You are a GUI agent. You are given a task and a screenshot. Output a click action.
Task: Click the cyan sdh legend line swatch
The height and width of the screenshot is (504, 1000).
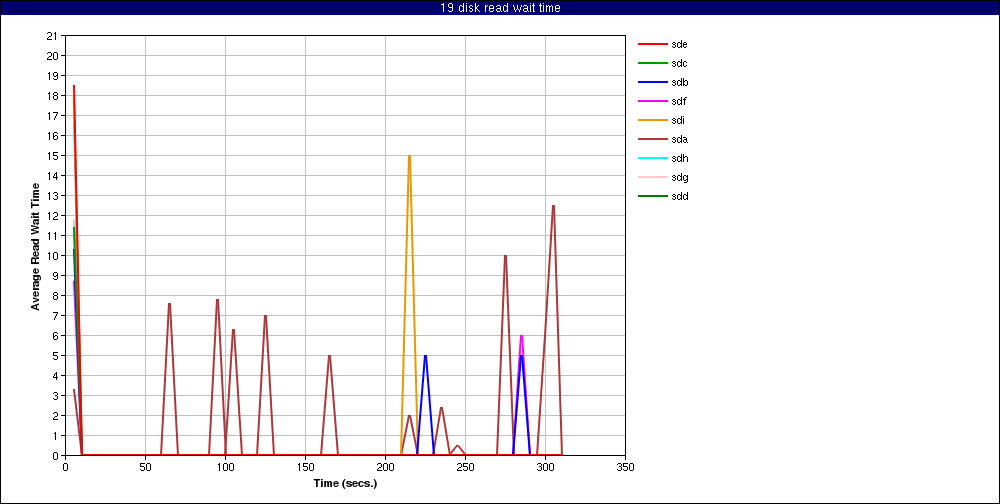pos(652,158)
